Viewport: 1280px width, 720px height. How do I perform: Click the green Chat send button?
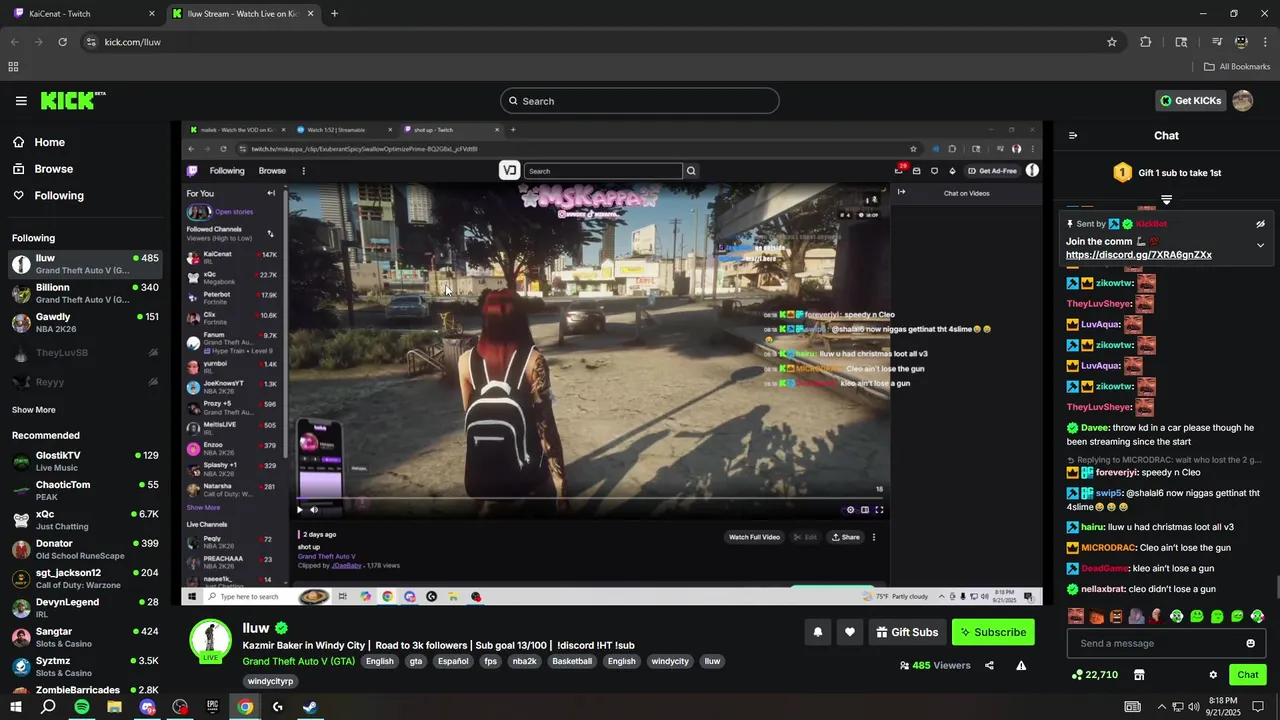click(x=1248, y=675)
